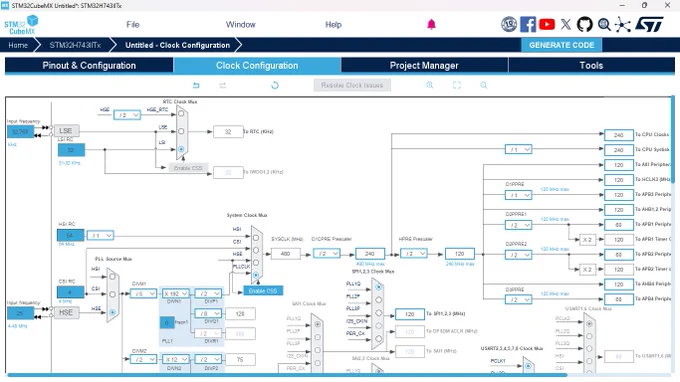Open the Help menu
Screen dimensions: 680x382
click(333, 25)
